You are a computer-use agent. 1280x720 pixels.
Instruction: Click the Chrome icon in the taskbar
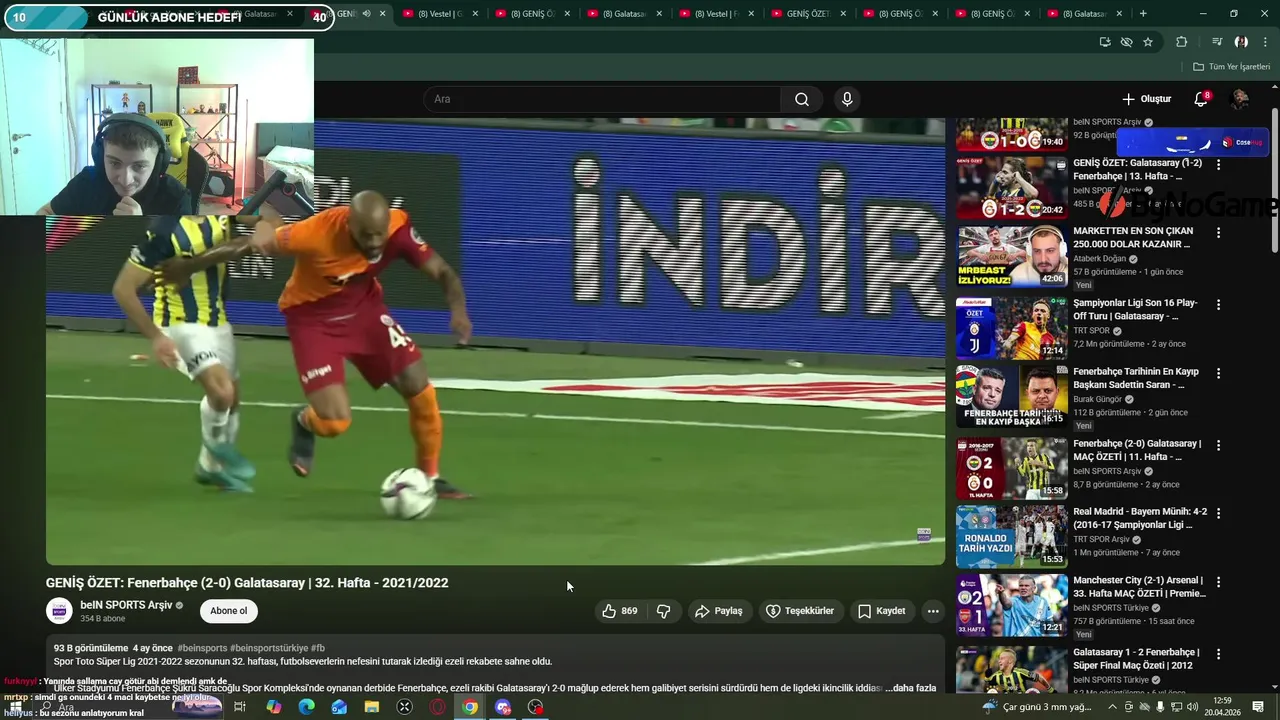coord(470,707)
